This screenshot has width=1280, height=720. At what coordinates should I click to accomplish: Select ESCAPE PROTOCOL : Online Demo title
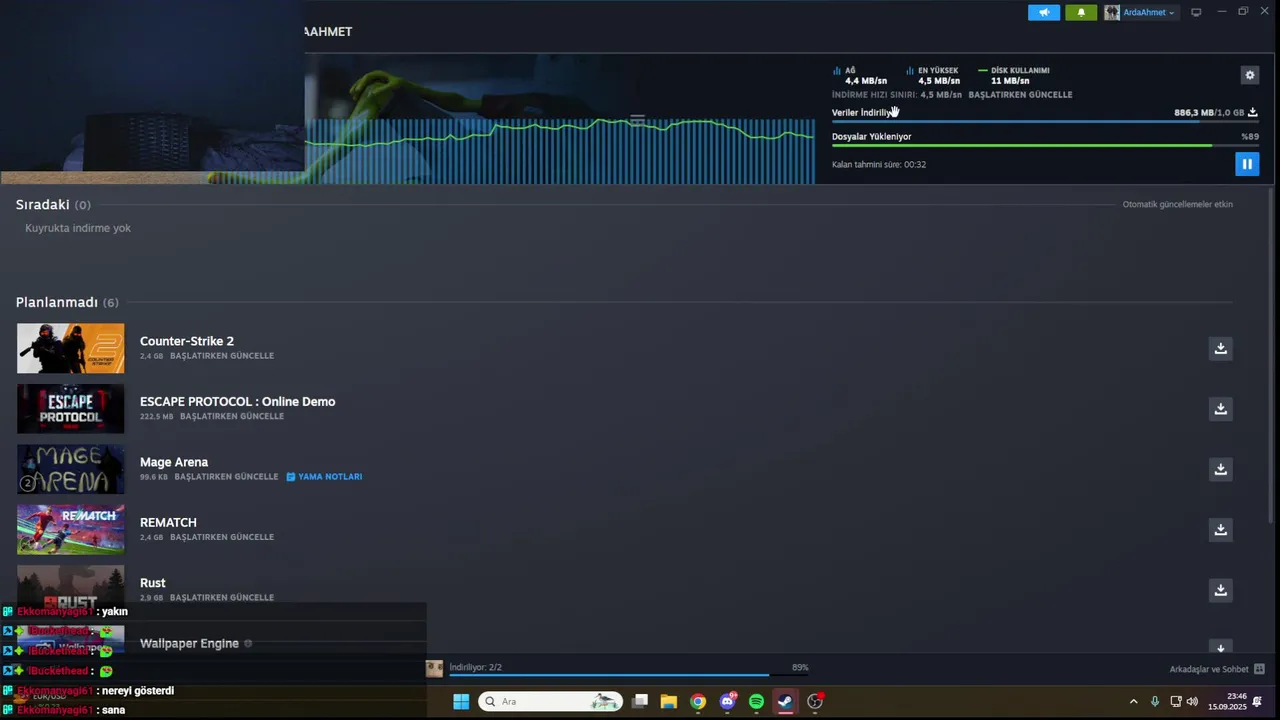pyautogui.click(x=238, y=402)
